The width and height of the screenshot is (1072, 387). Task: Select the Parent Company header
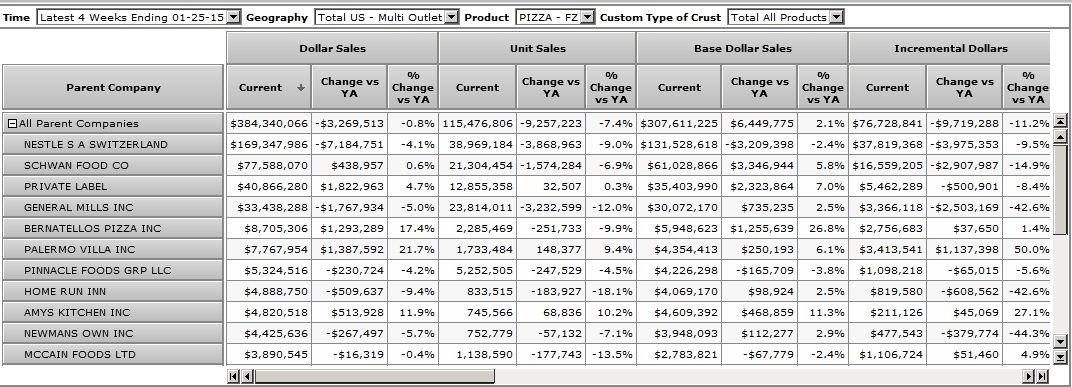click(113, 87)
